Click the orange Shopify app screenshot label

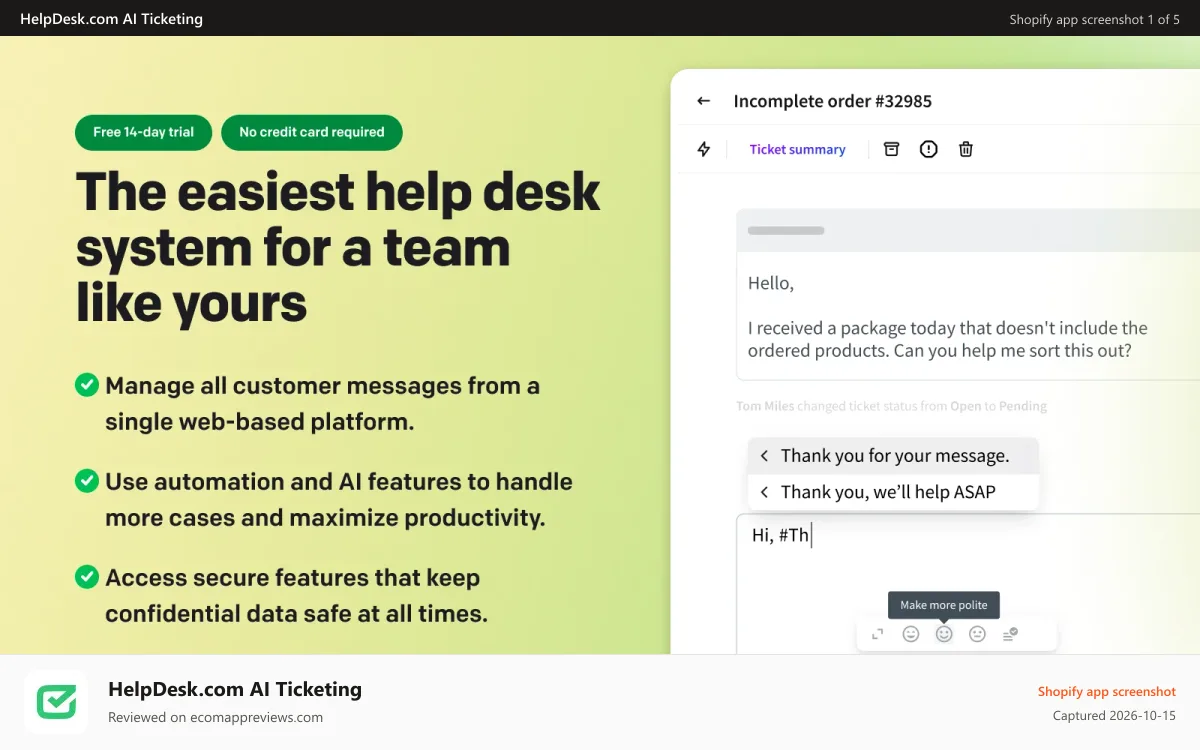tap(1106, 691)
